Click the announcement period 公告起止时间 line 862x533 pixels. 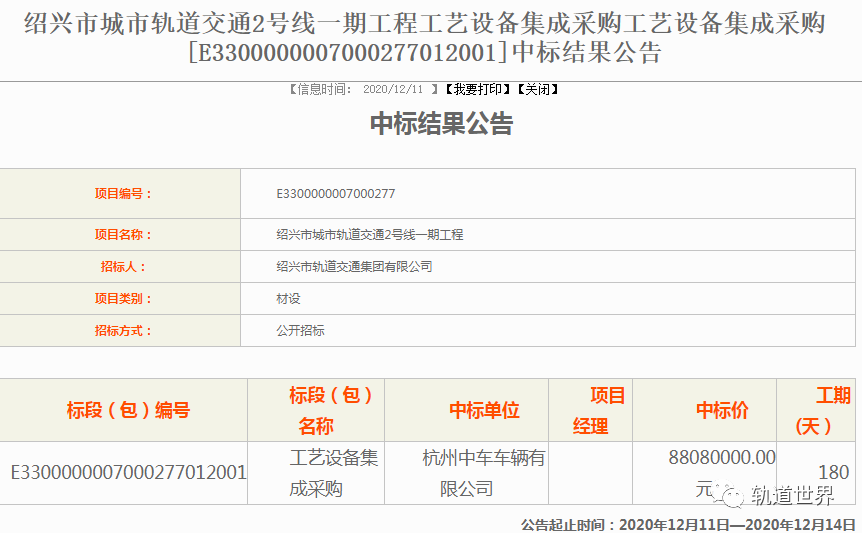click(688, 525)
